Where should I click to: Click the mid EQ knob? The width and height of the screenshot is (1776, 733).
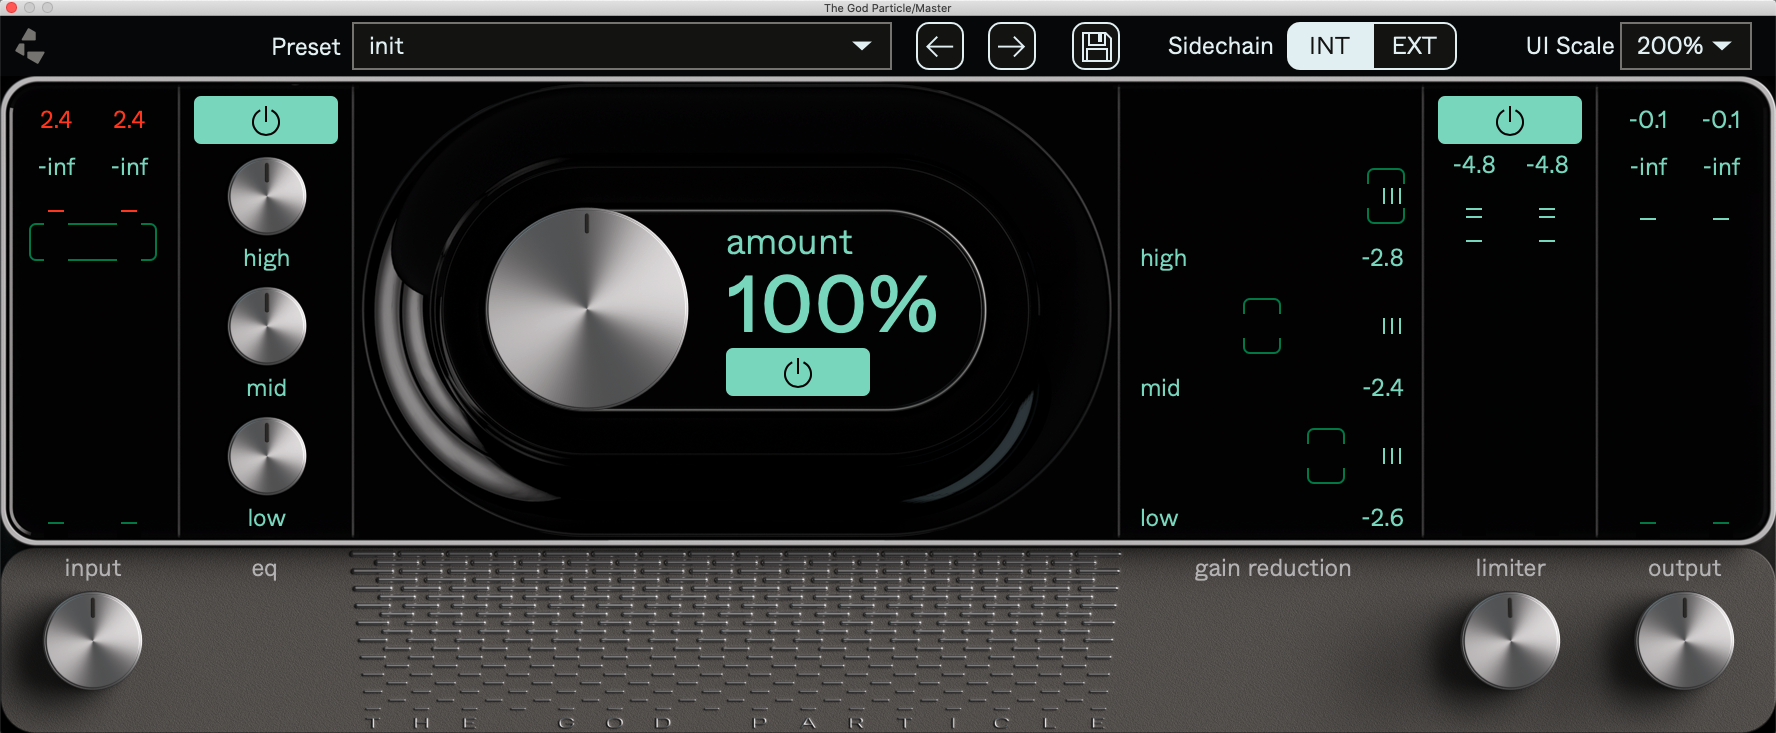tap(267, 326)
